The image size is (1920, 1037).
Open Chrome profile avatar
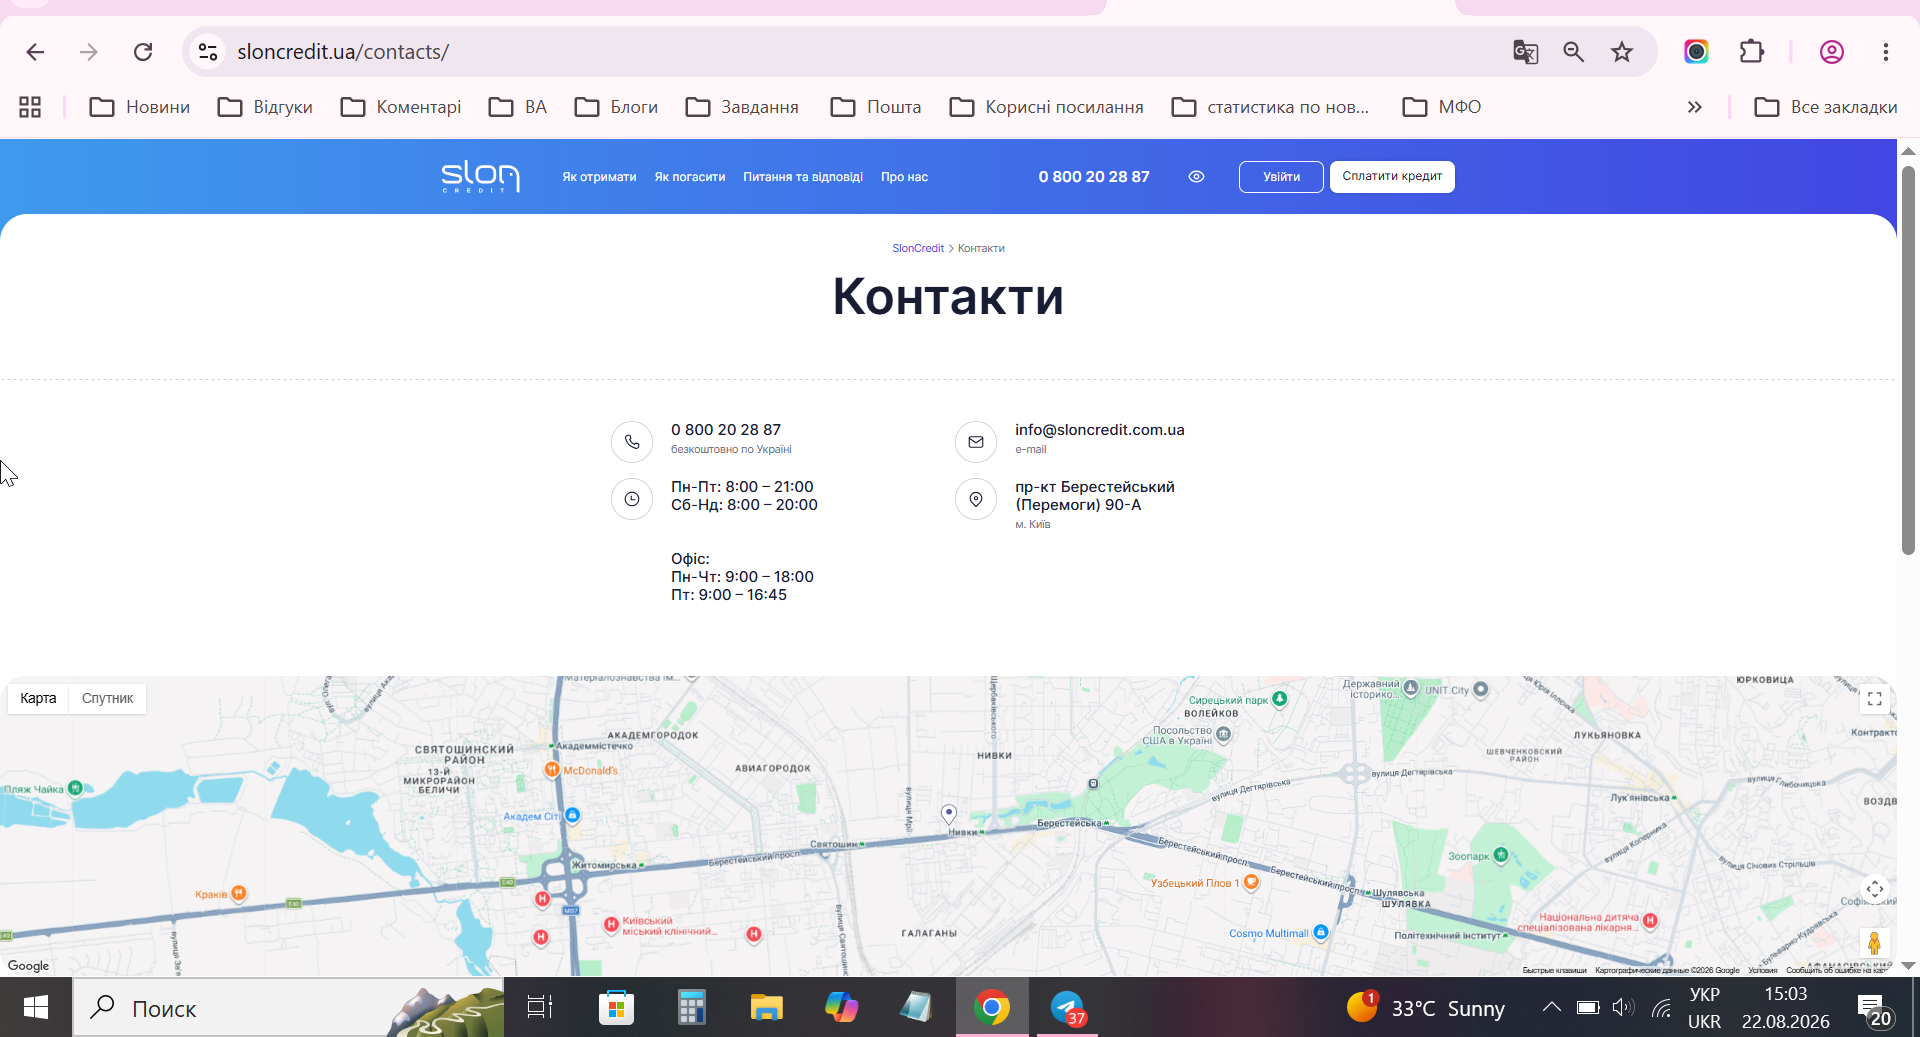click(x=1832, y=52)
